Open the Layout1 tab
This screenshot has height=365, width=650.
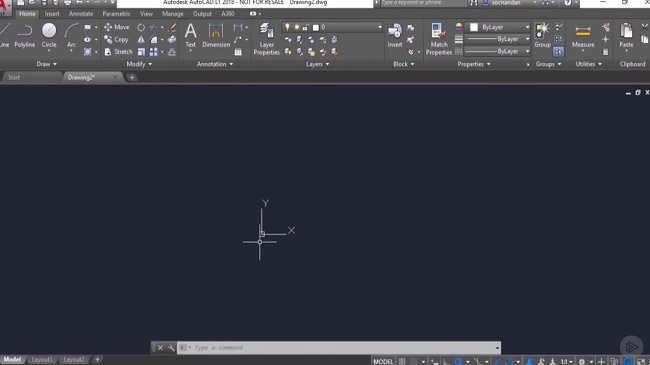coord(42,360)
